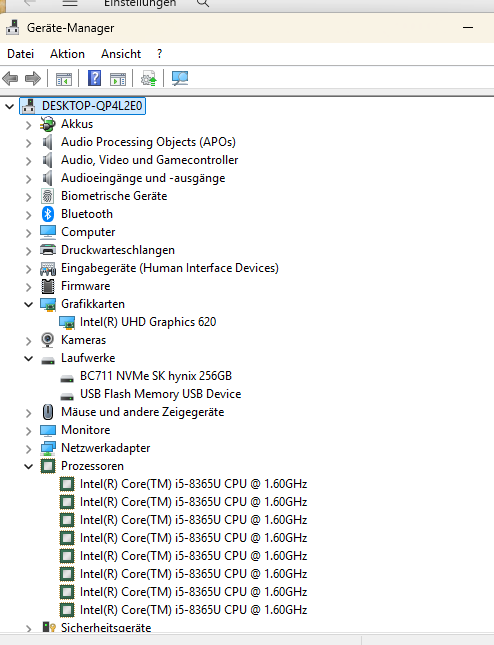Image resolution: width=494 pixels, height=645 pixels.
Task: Open the Ansicht menu
Action: click(121, 54)
